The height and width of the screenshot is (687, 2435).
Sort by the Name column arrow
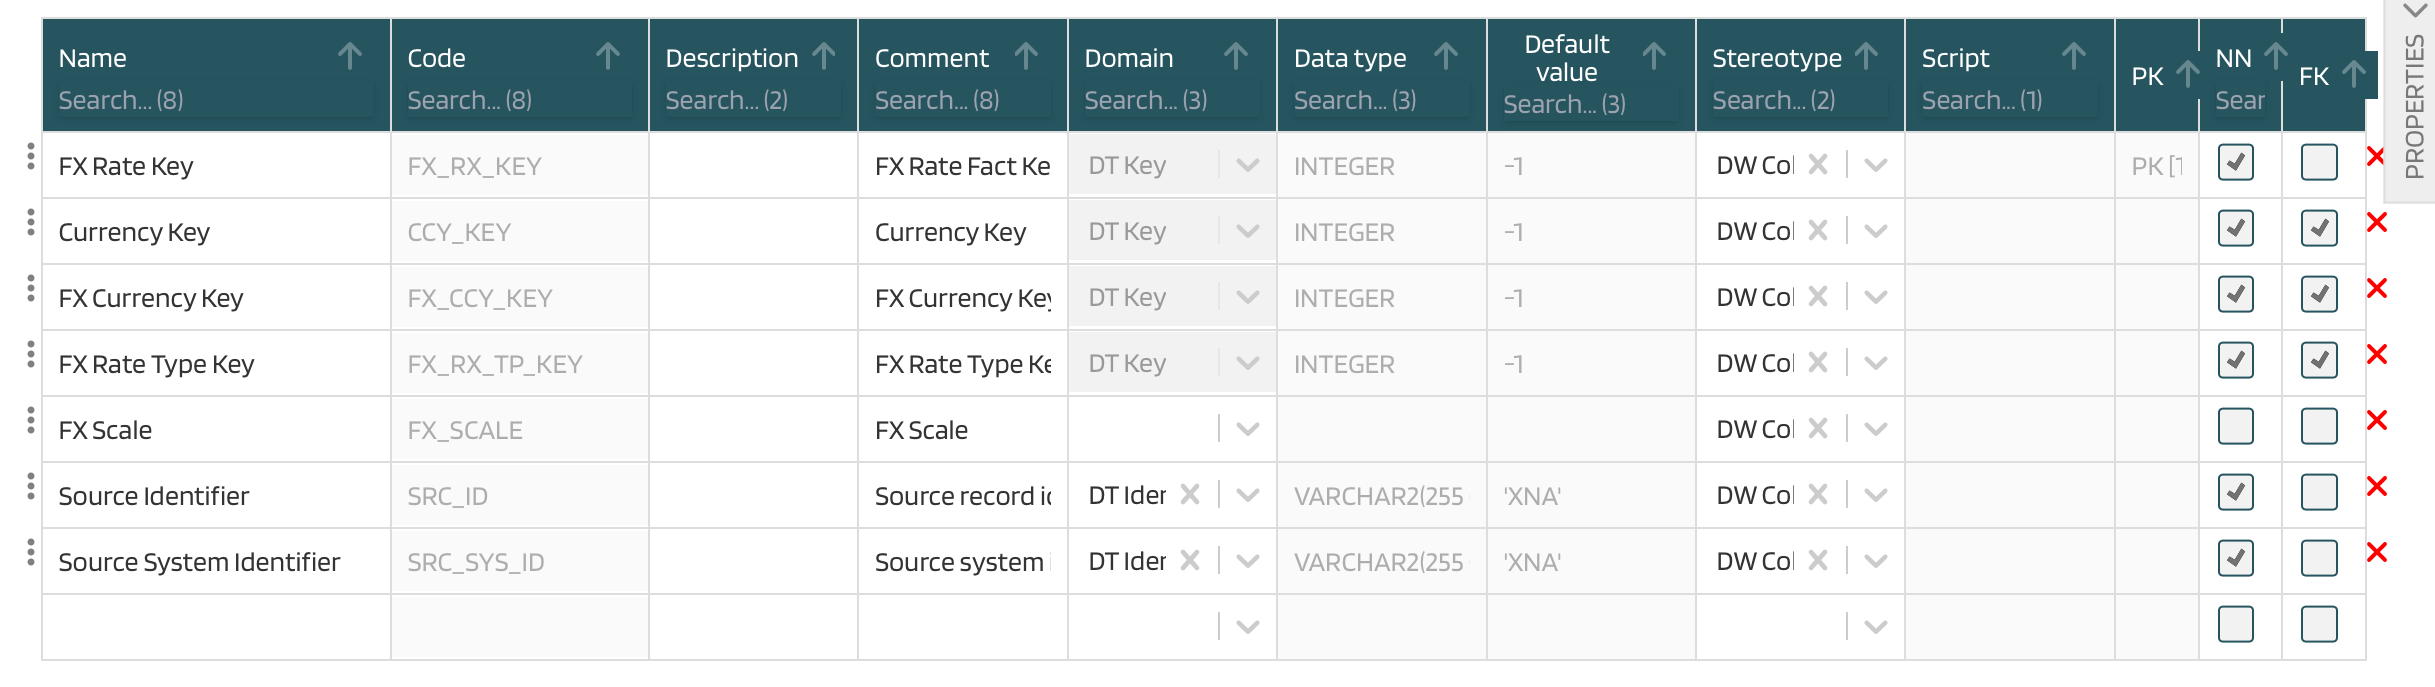[x=349, y=56]
